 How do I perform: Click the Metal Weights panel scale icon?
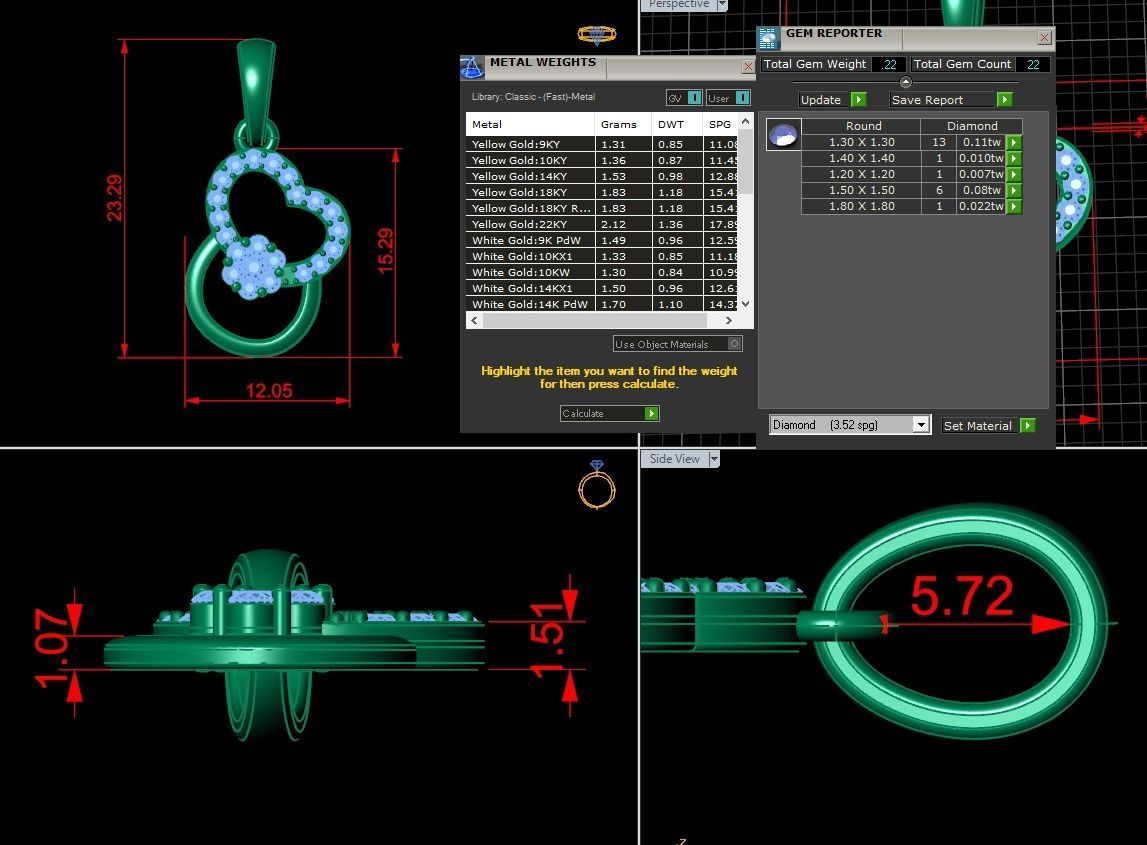pyautogui.click(x=471, y=68)
